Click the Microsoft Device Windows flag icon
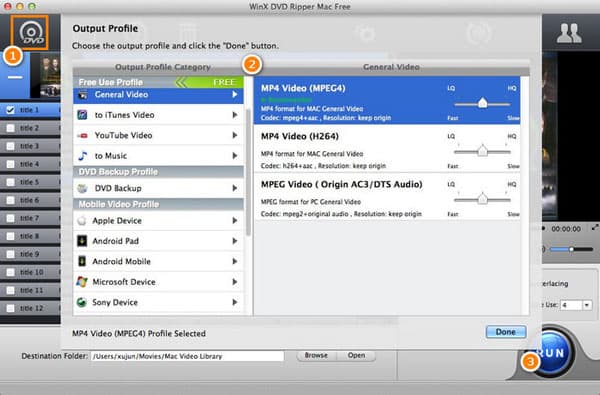Image resolution: width=600 pixels, height=395 pixels. click(x=82, y=282)
